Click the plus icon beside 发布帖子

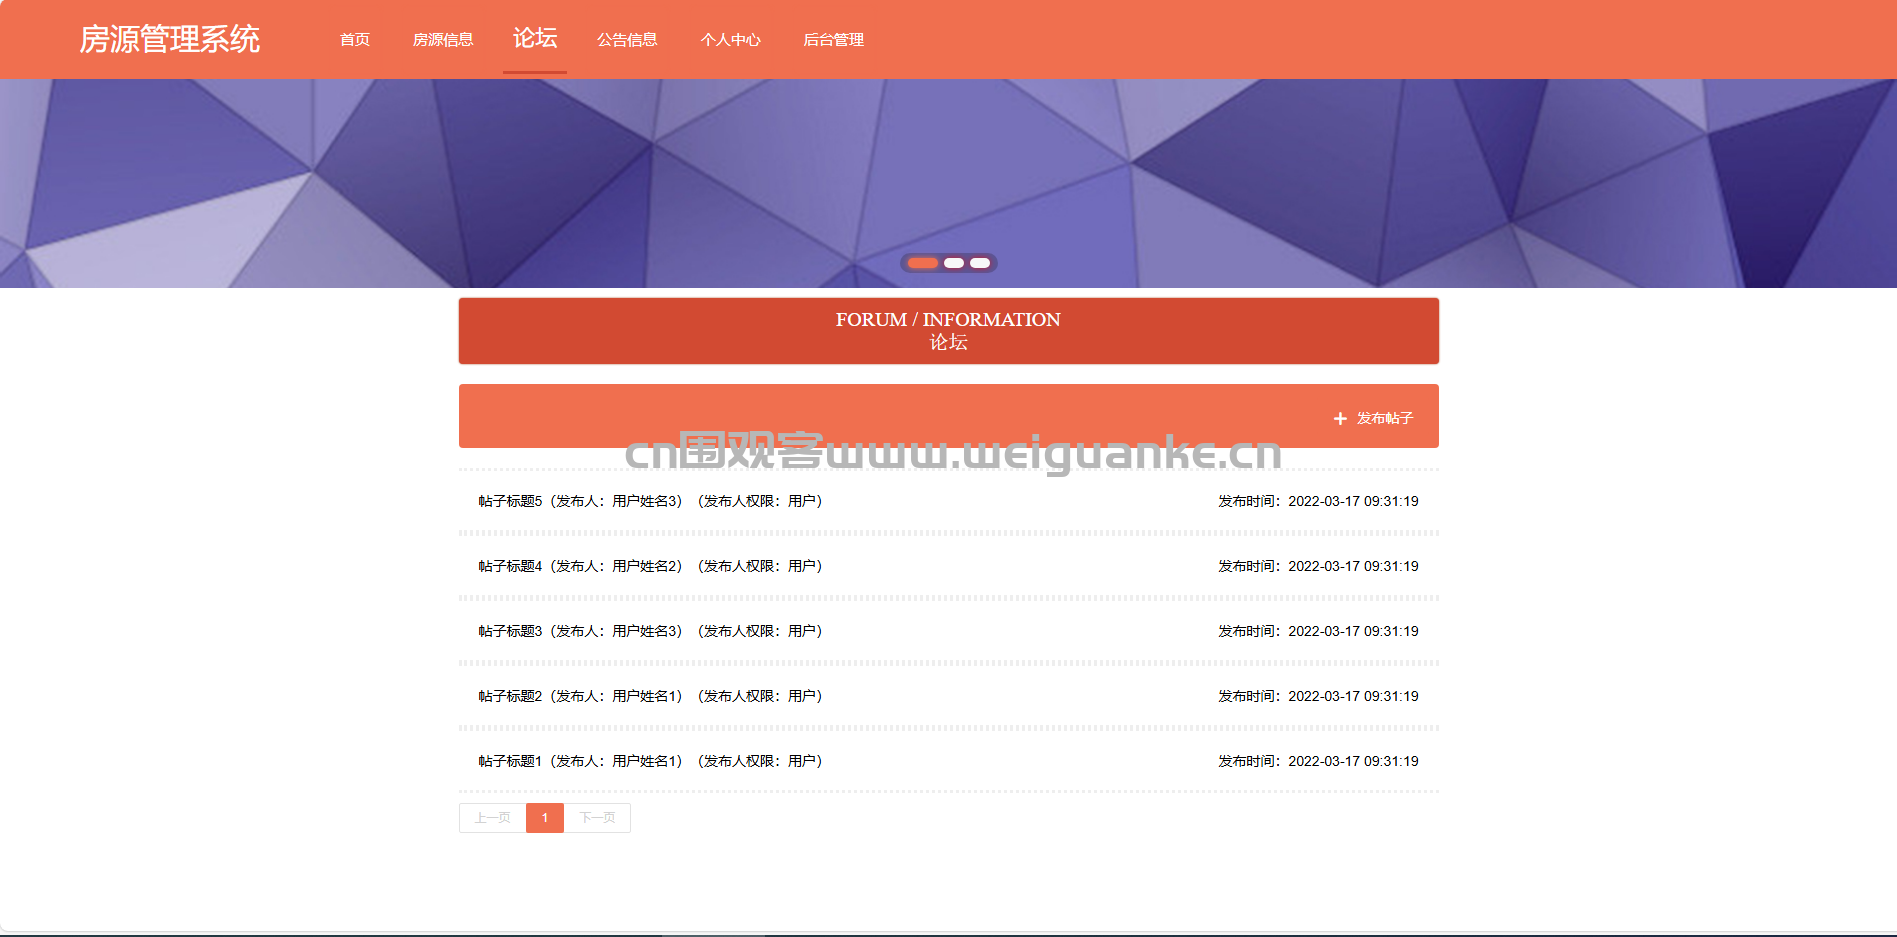click(x=1340, y=419)
